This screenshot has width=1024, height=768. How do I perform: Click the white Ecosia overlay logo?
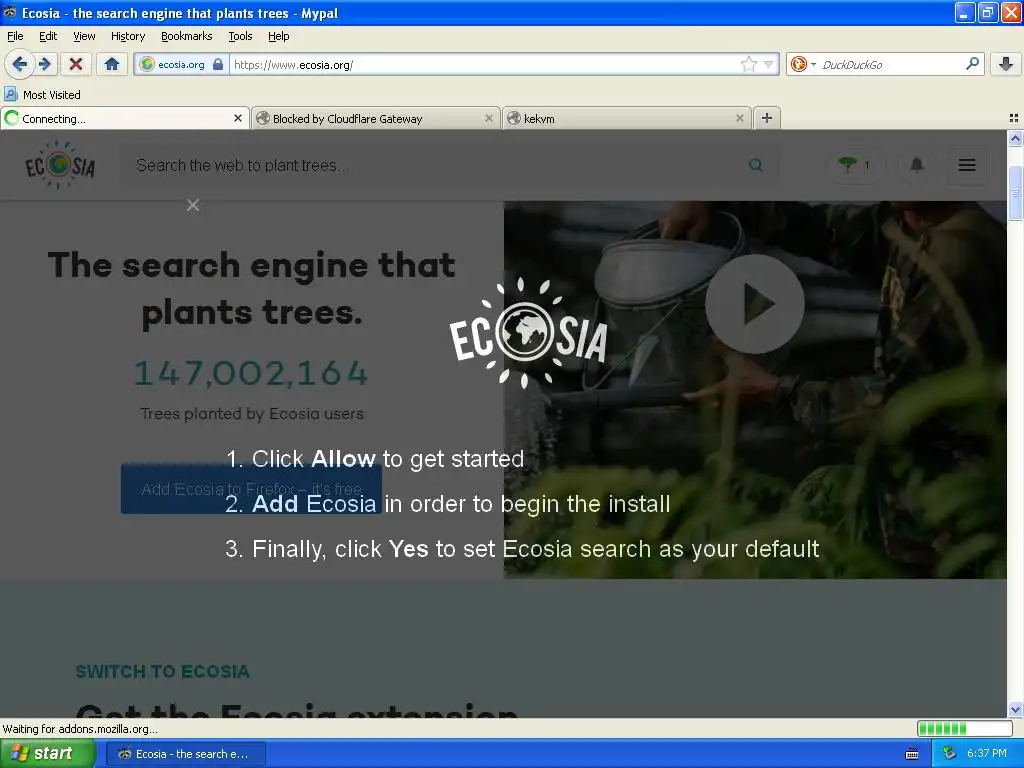point(528,333)
